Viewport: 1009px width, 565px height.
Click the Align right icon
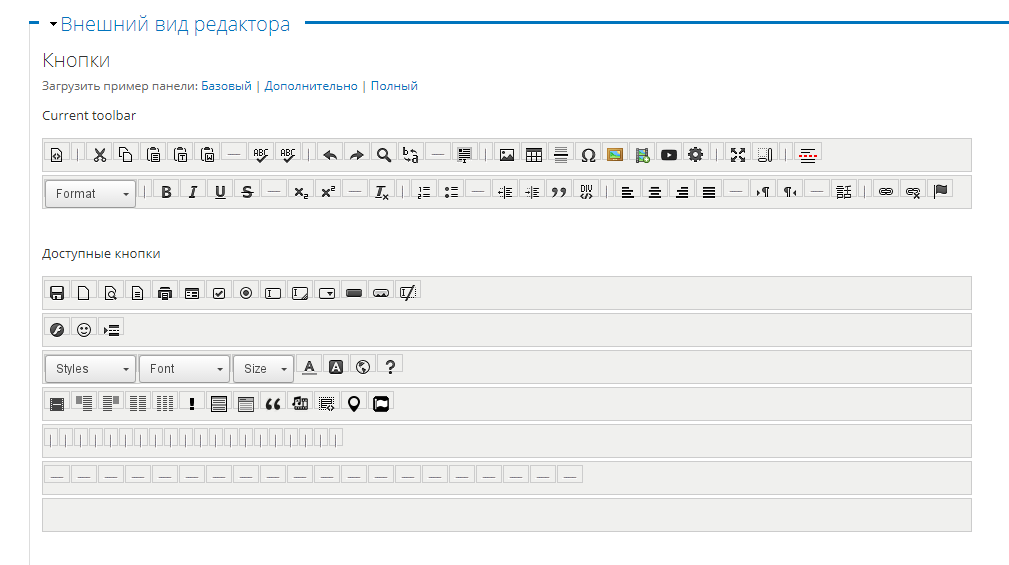click(x=681, y=192)
